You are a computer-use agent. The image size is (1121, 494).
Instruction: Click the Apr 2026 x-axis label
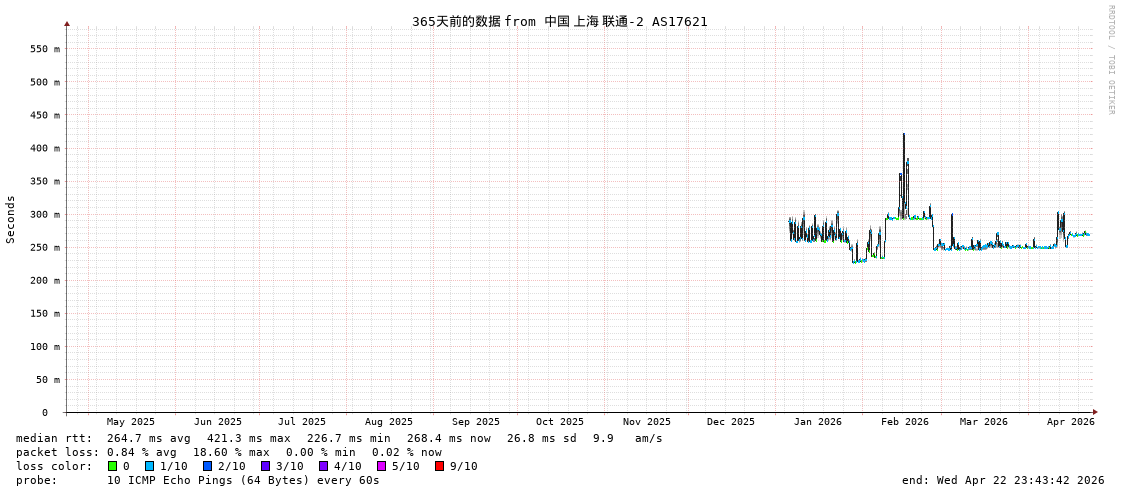(x=1070, y=422)
